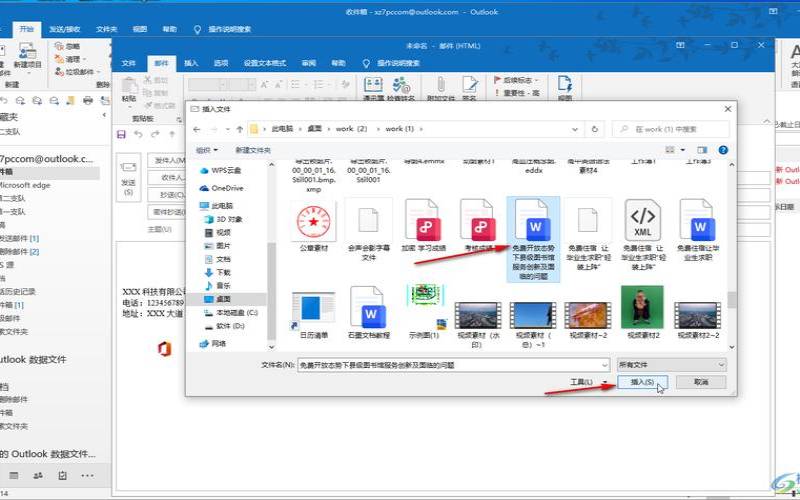Click the 插入(S) button in dialog

point(642,382)
